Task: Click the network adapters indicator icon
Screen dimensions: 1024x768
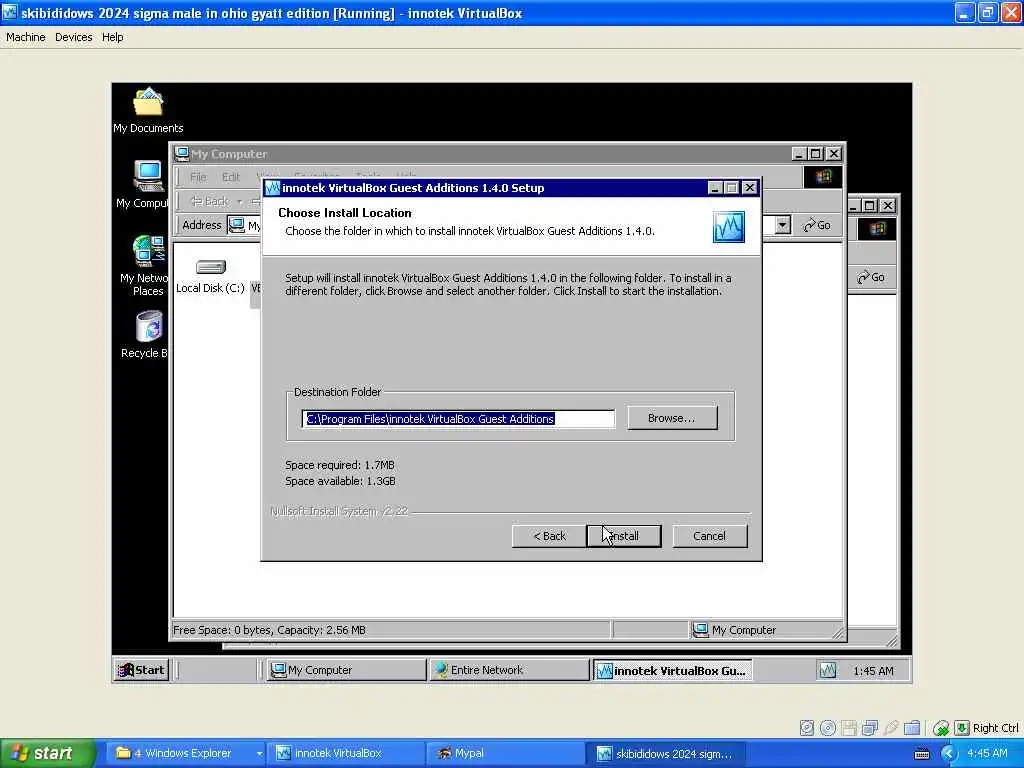Action: click(x=870, y=728)
